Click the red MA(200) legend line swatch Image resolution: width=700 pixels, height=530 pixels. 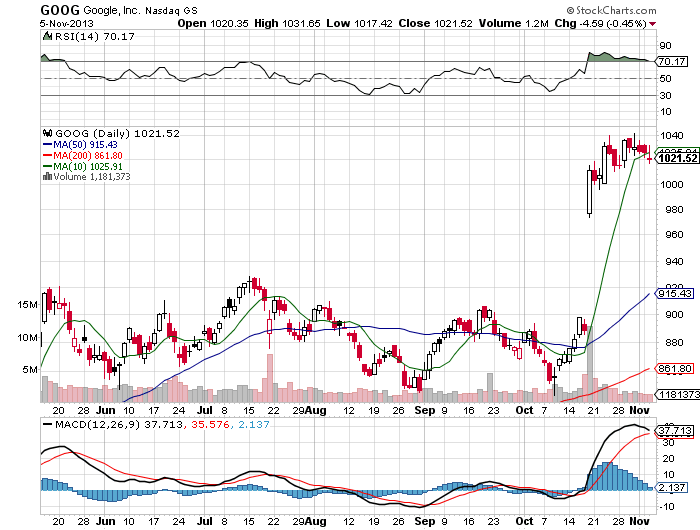pyautogui.click(x=47, y=155)
